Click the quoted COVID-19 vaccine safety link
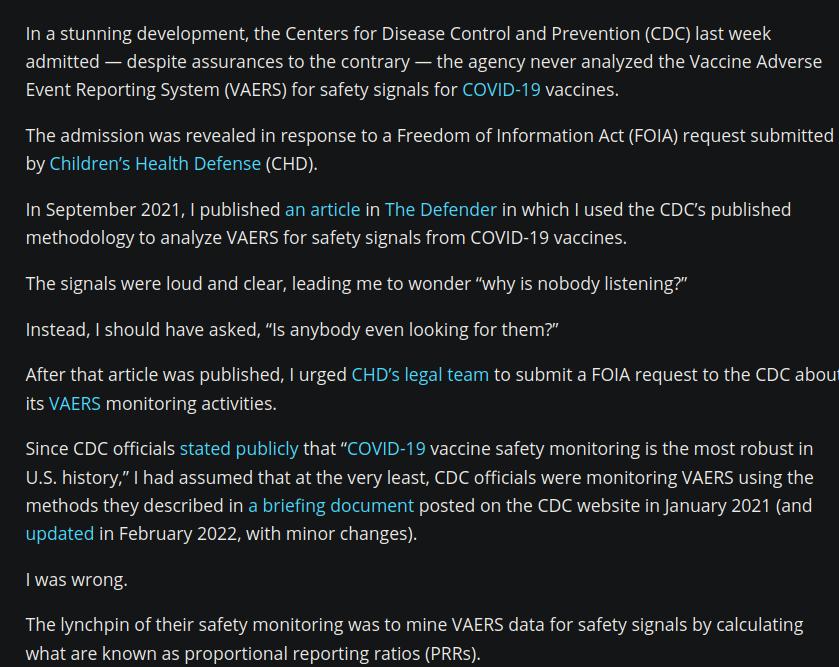Image resolution: width=839 pixels, height=667 pixels. pyautogui.click(x=386, y=448)
